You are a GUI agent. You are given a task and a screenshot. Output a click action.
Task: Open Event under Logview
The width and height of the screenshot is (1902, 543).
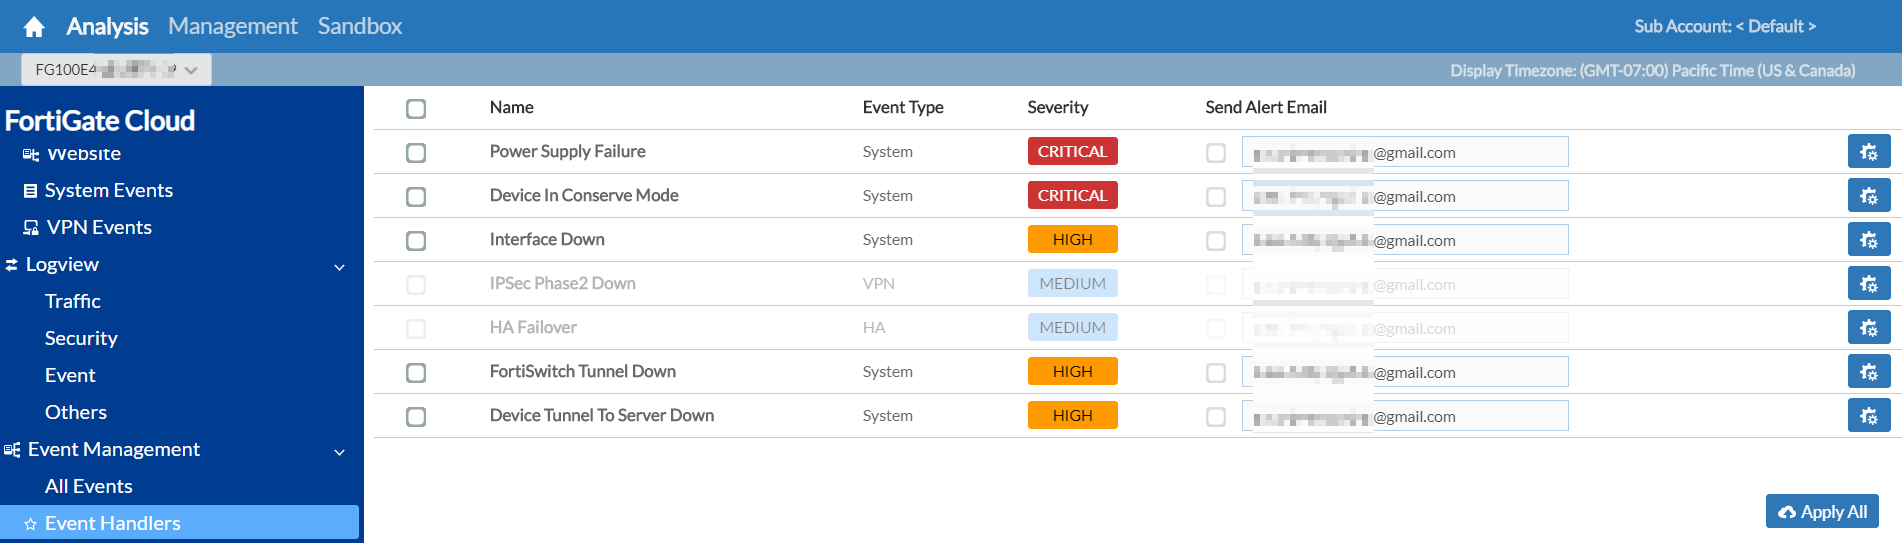coord(70,375)
